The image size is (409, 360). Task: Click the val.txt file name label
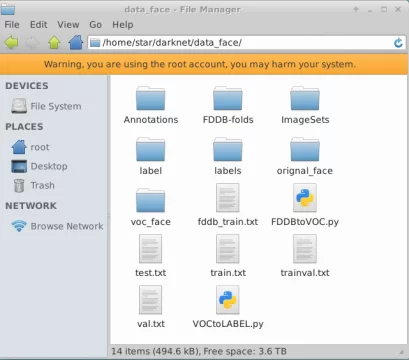(x=151, y=324)
